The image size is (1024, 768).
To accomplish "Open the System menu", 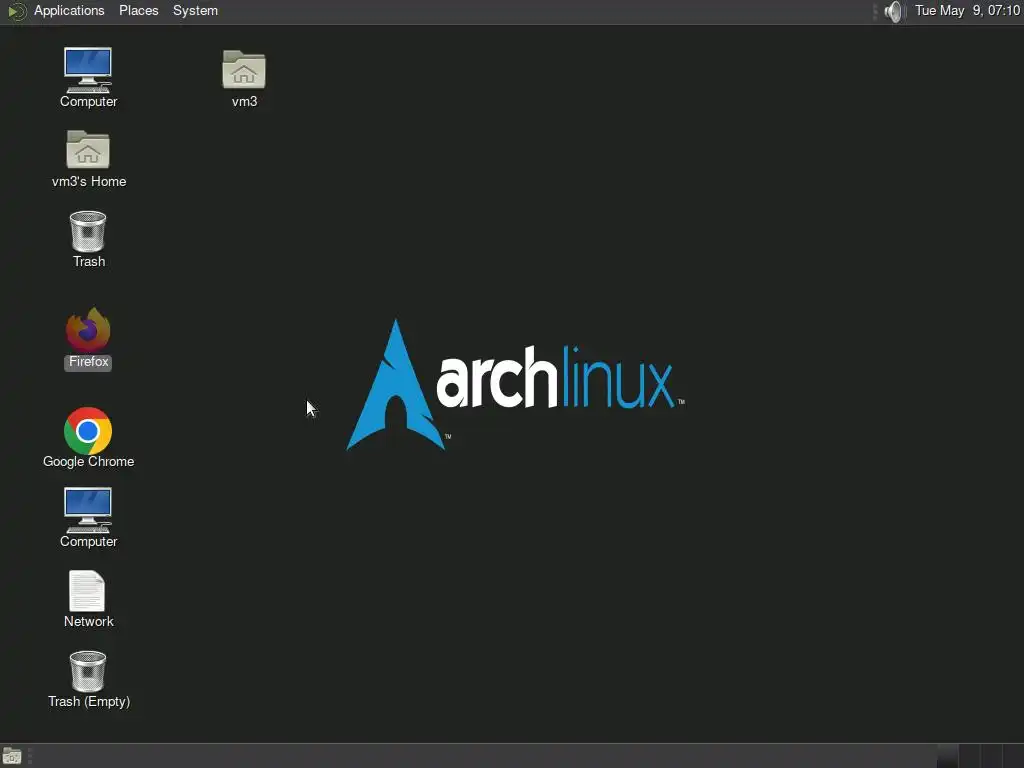I will (x=195, y=10).
